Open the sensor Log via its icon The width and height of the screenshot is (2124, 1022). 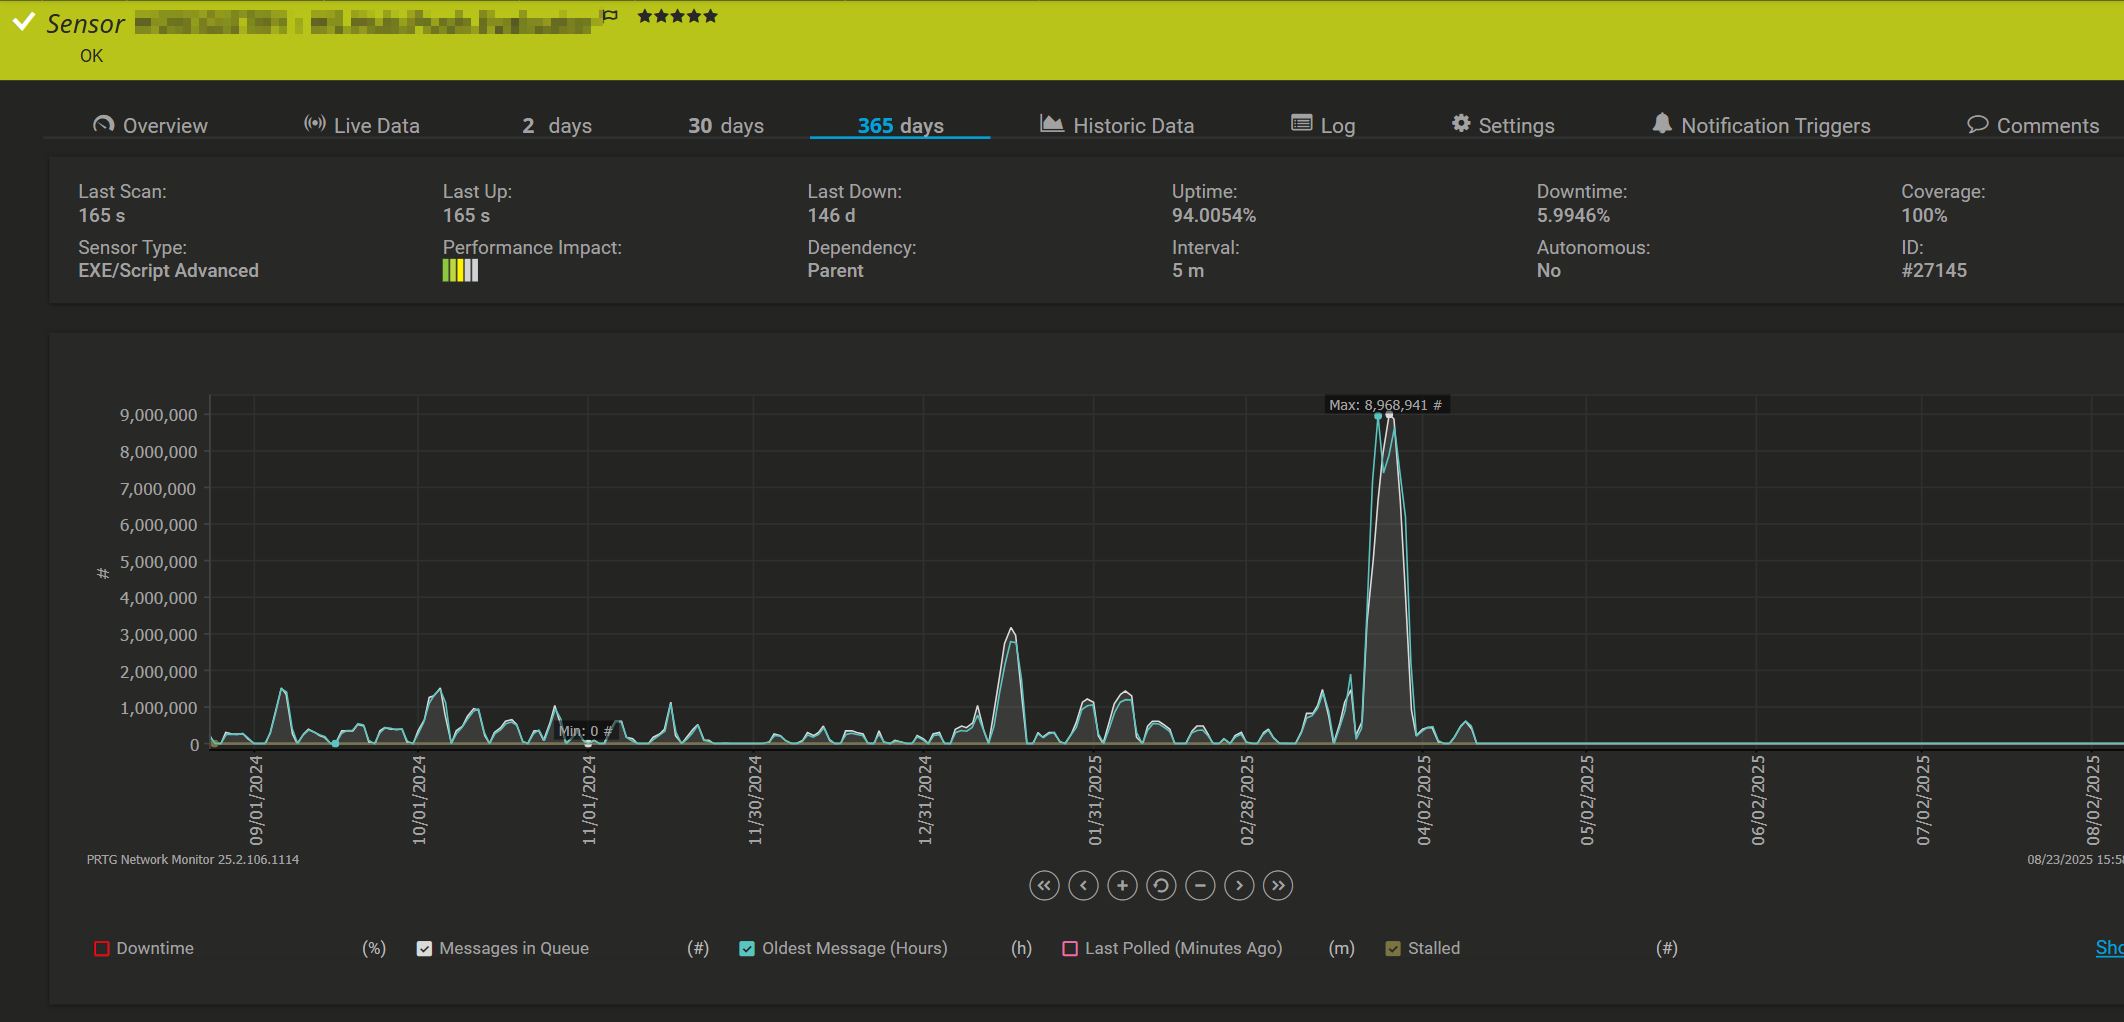(1300, 123)
